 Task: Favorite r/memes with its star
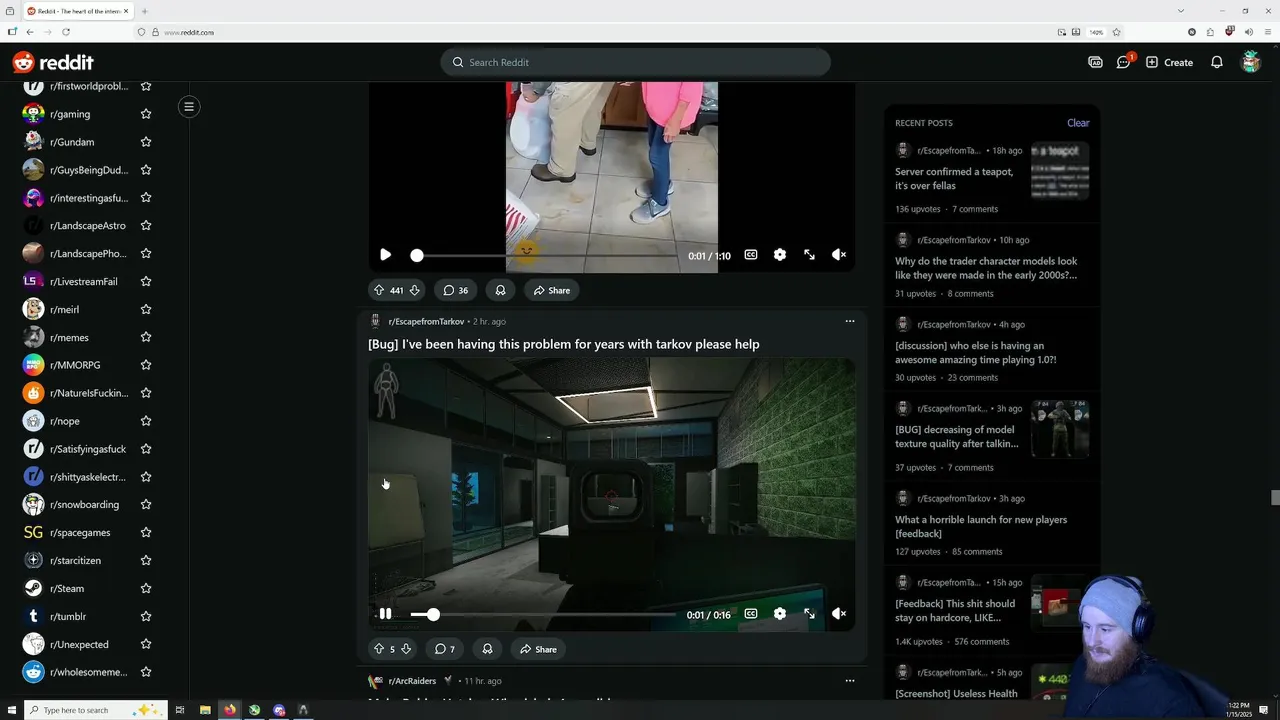(x=146, y=337)
